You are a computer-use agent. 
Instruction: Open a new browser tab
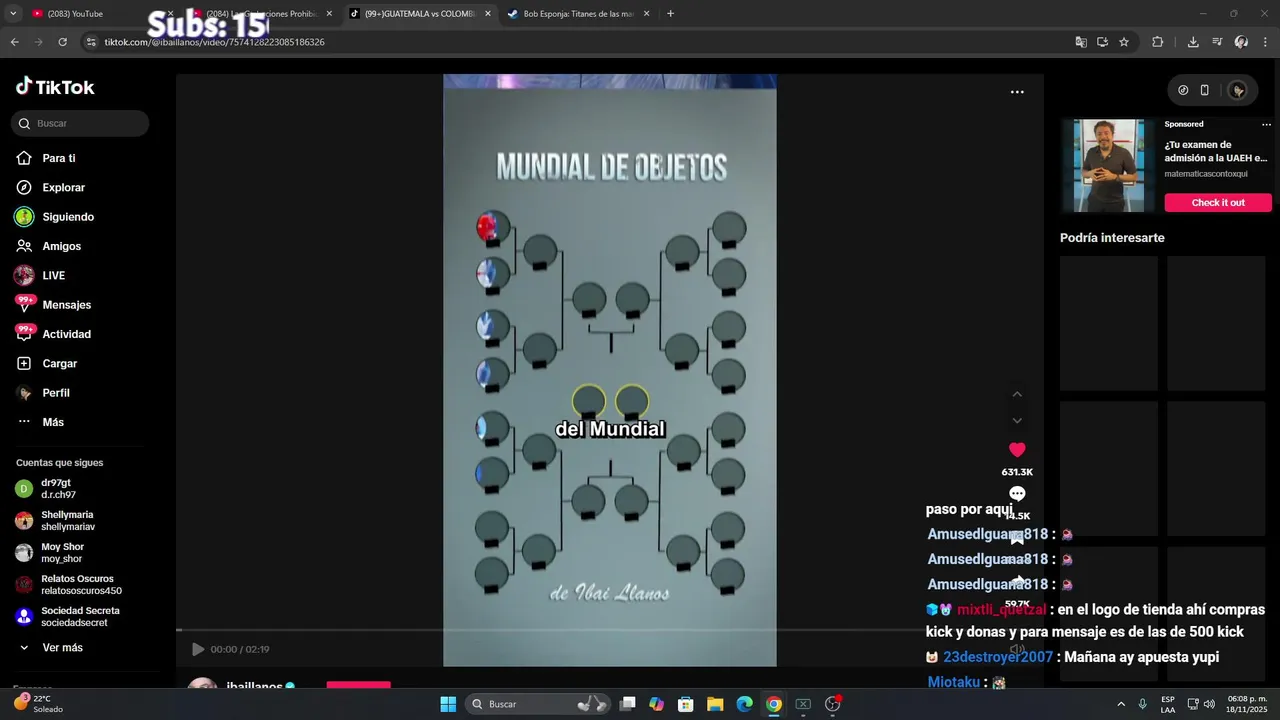click(x=670, y=14)
